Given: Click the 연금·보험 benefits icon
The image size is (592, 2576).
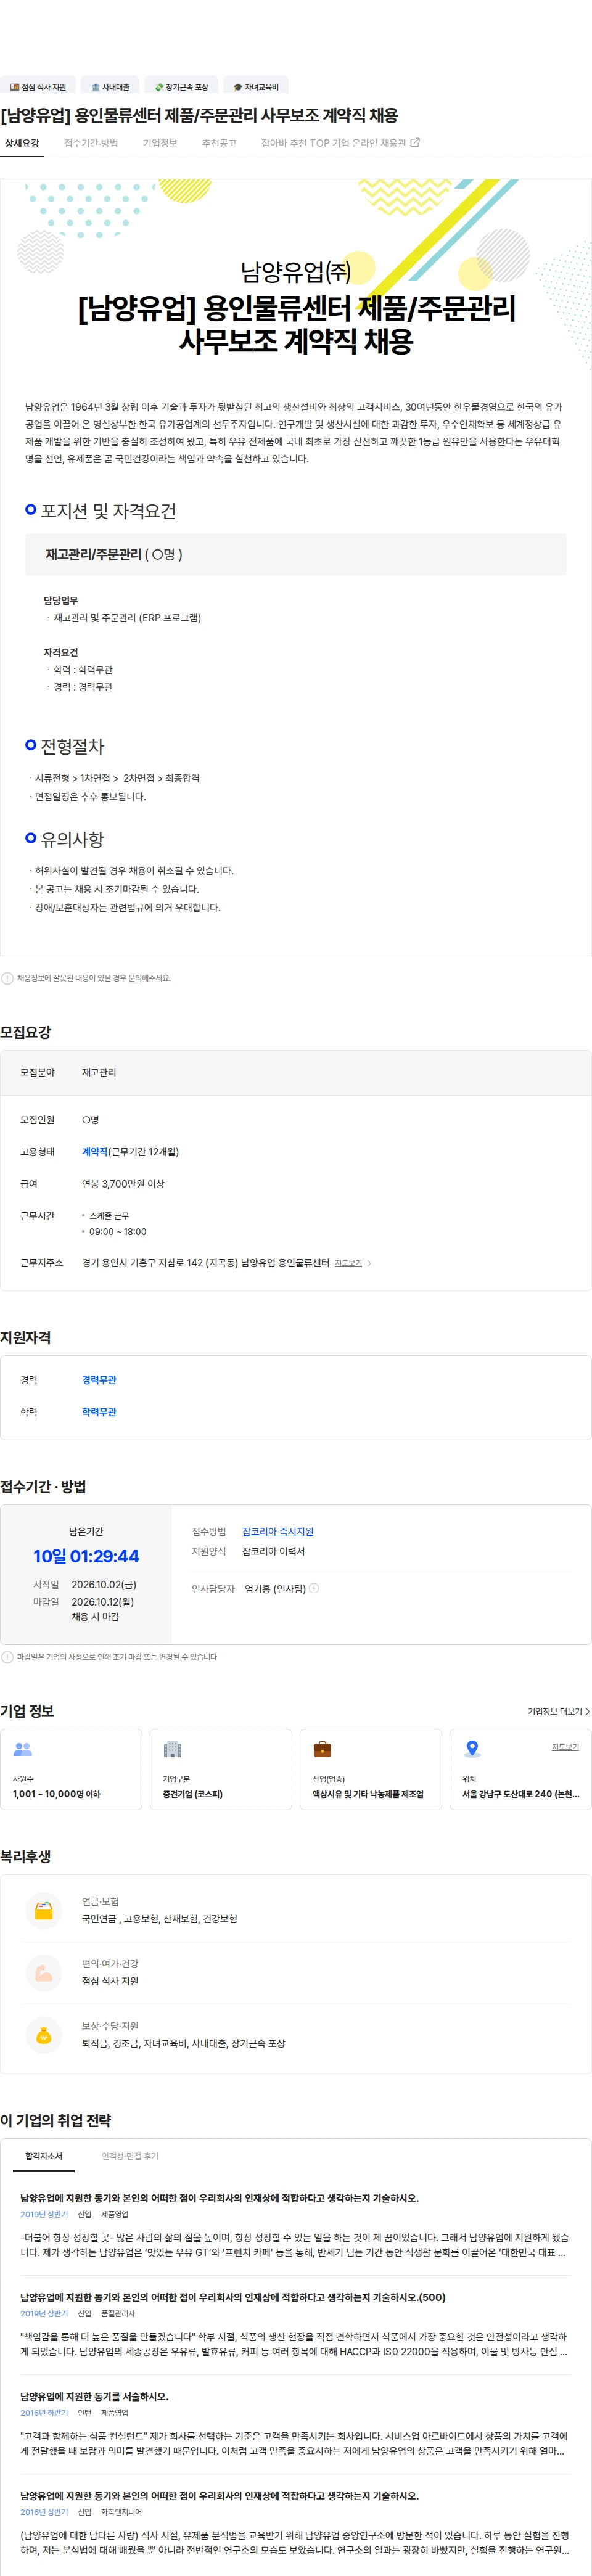Looking at the screenshot, I should [x=43, y=1910].
